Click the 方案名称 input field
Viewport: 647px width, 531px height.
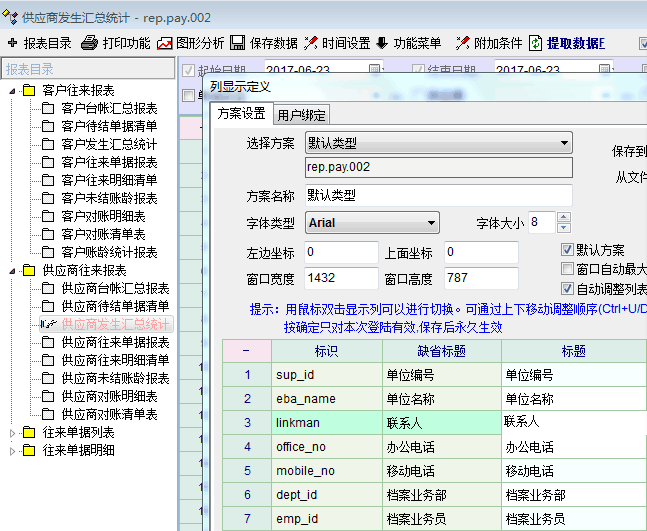click(x=438, y=195)
